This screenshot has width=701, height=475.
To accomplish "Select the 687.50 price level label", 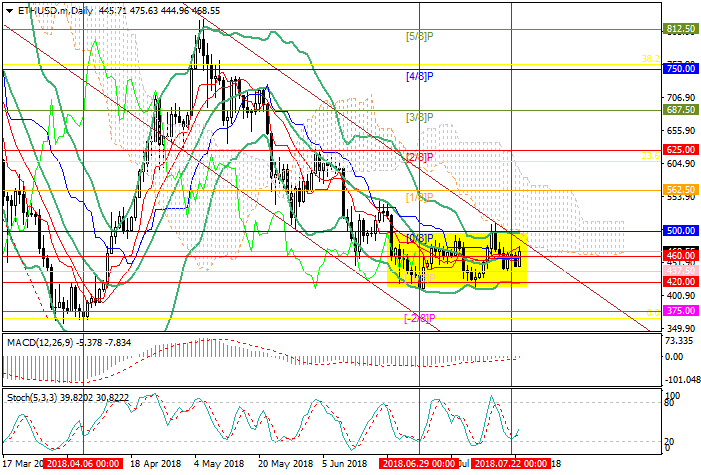I will click(x=680, y=110).
